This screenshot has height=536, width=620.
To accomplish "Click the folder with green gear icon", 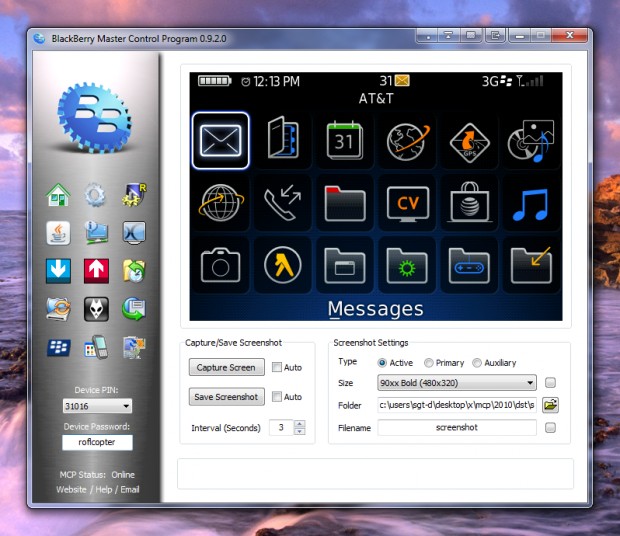I will click(407, 266).
